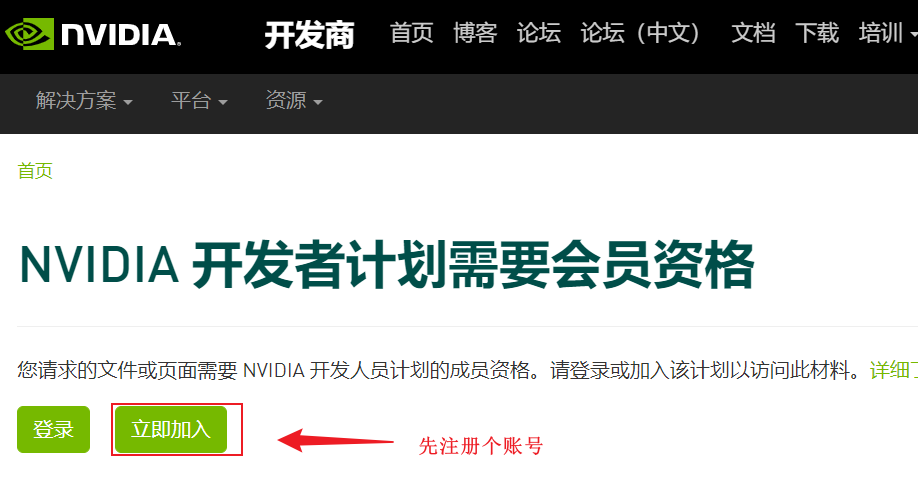Image resolution: width=918 pixels, height=477 pixels.
Task: Click the page heading NVIDIA 开发者计划需要会员资格
Action: [386, 265]
